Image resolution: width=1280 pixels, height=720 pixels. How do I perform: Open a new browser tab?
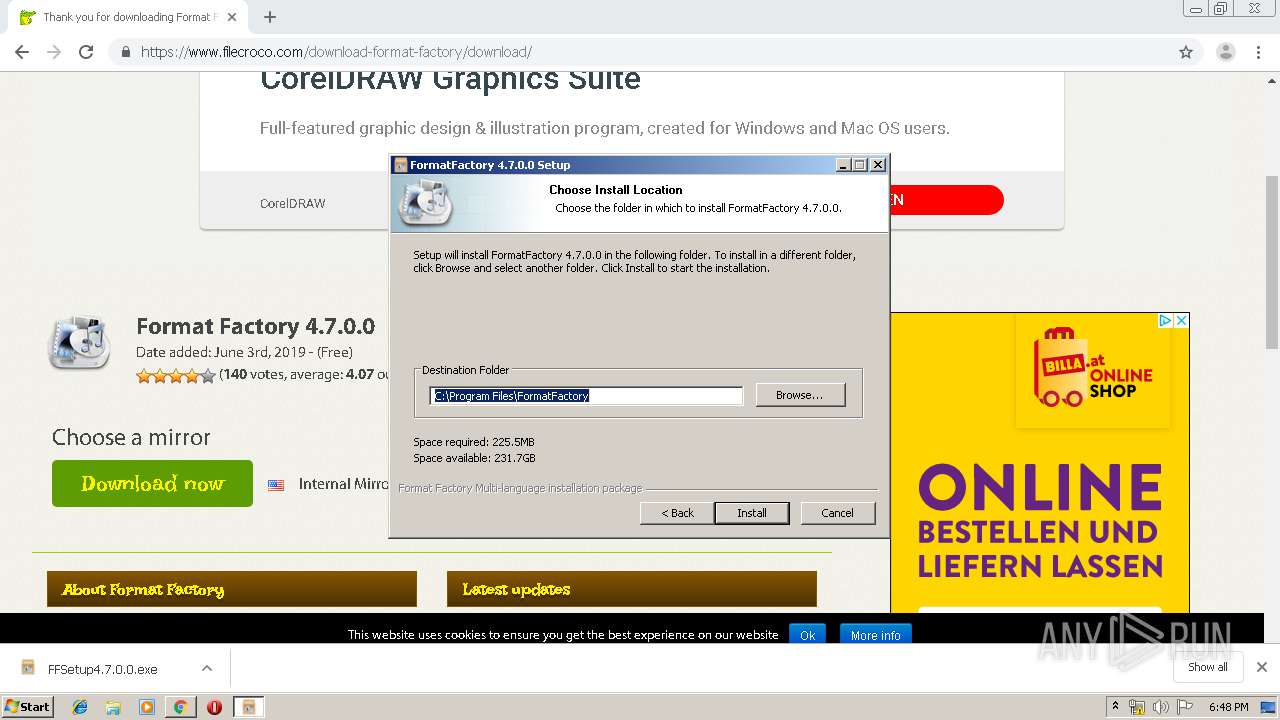point(269,17)
